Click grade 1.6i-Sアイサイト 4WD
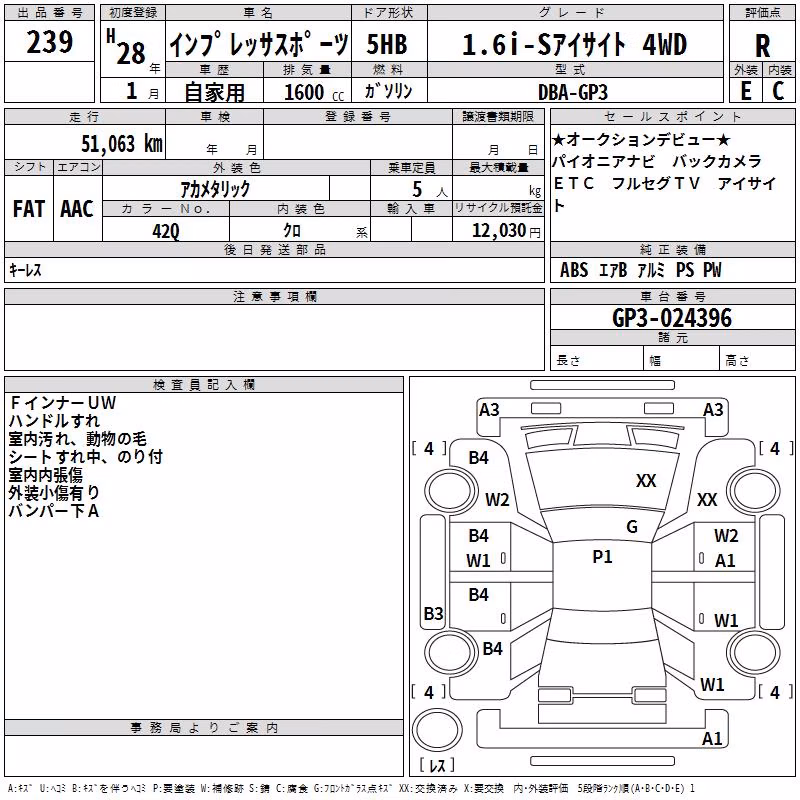 574,44
